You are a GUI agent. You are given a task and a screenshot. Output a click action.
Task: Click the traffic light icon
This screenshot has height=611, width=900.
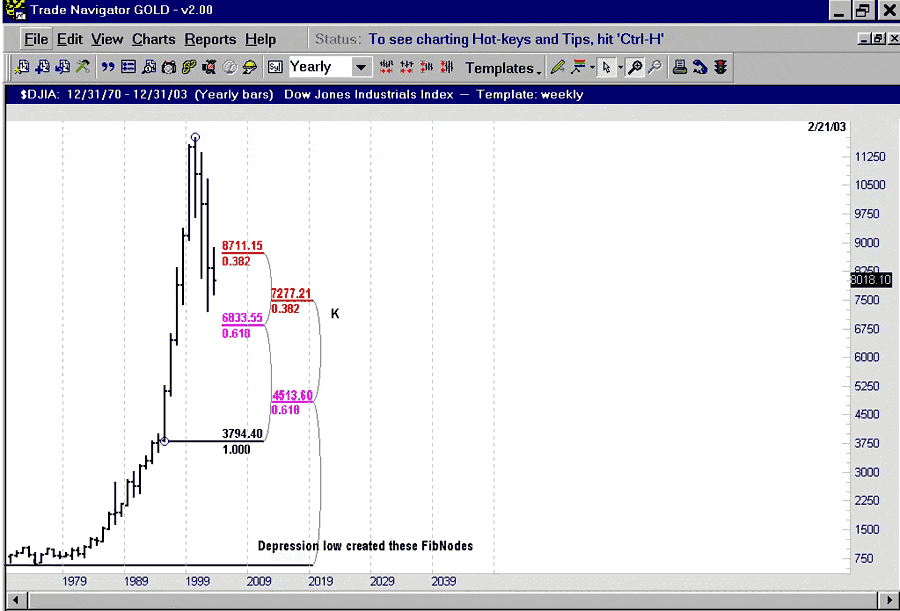click(720, 68)
